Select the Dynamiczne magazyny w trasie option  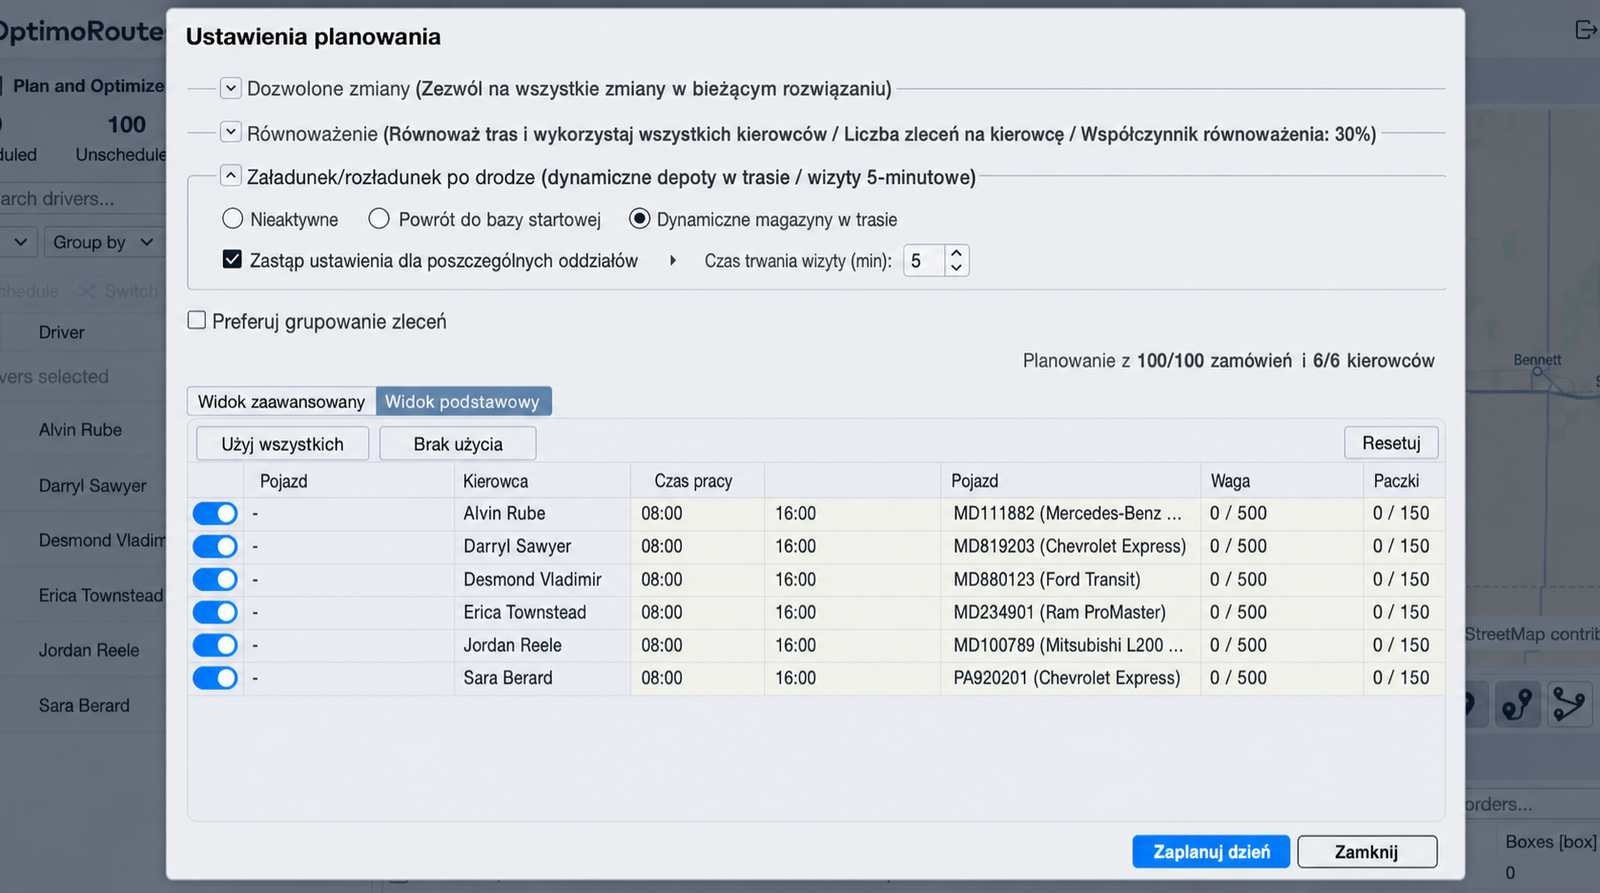639,218
